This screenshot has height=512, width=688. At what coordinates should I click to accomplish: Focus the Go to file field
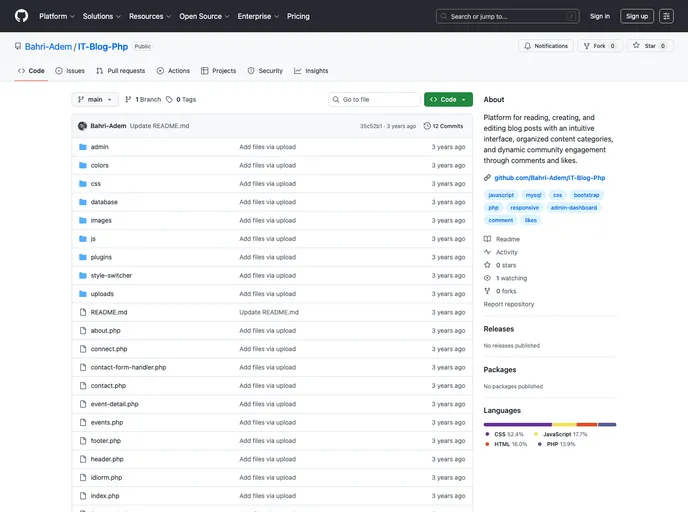[x=378, y=100]
